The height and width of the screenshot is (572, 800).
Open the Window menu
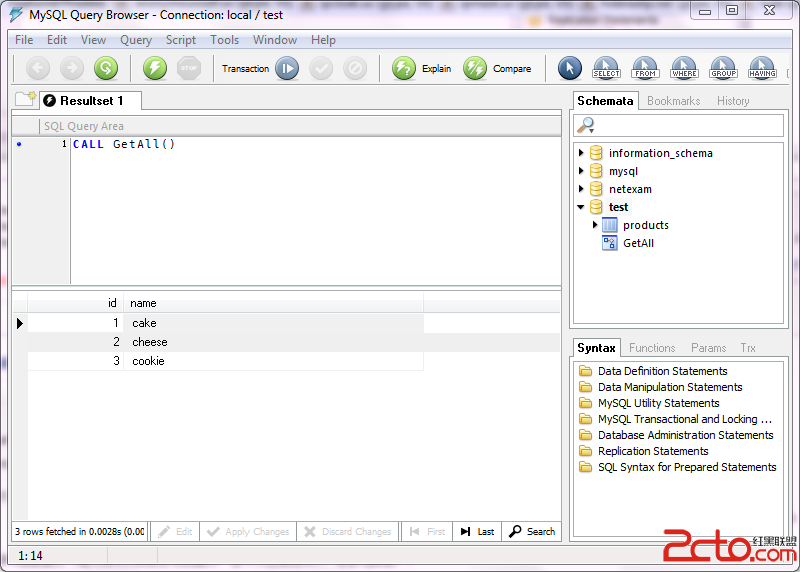coord(275,40)
